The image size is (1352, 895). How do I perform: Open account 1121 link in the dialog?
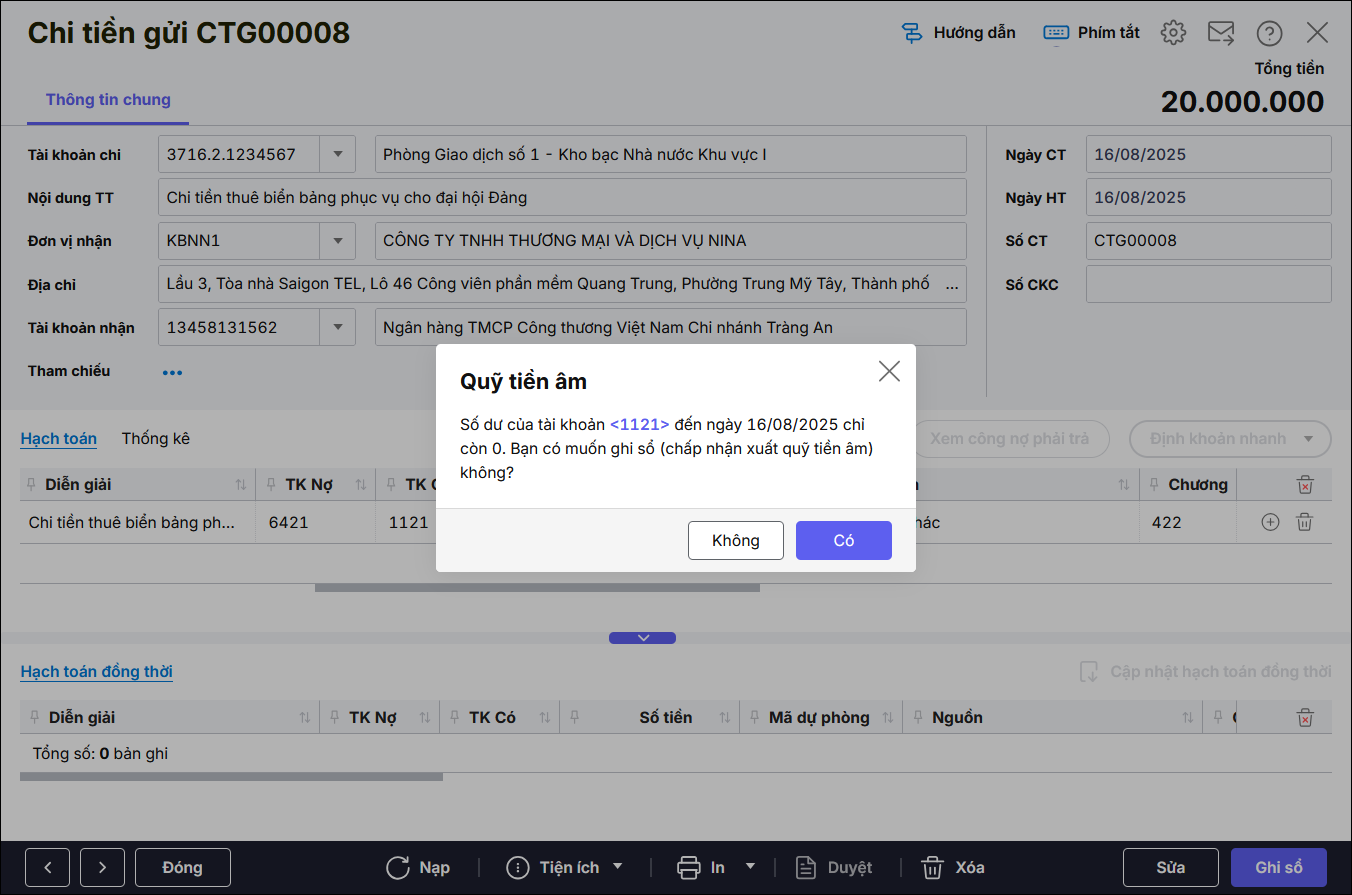coord(640,425)
